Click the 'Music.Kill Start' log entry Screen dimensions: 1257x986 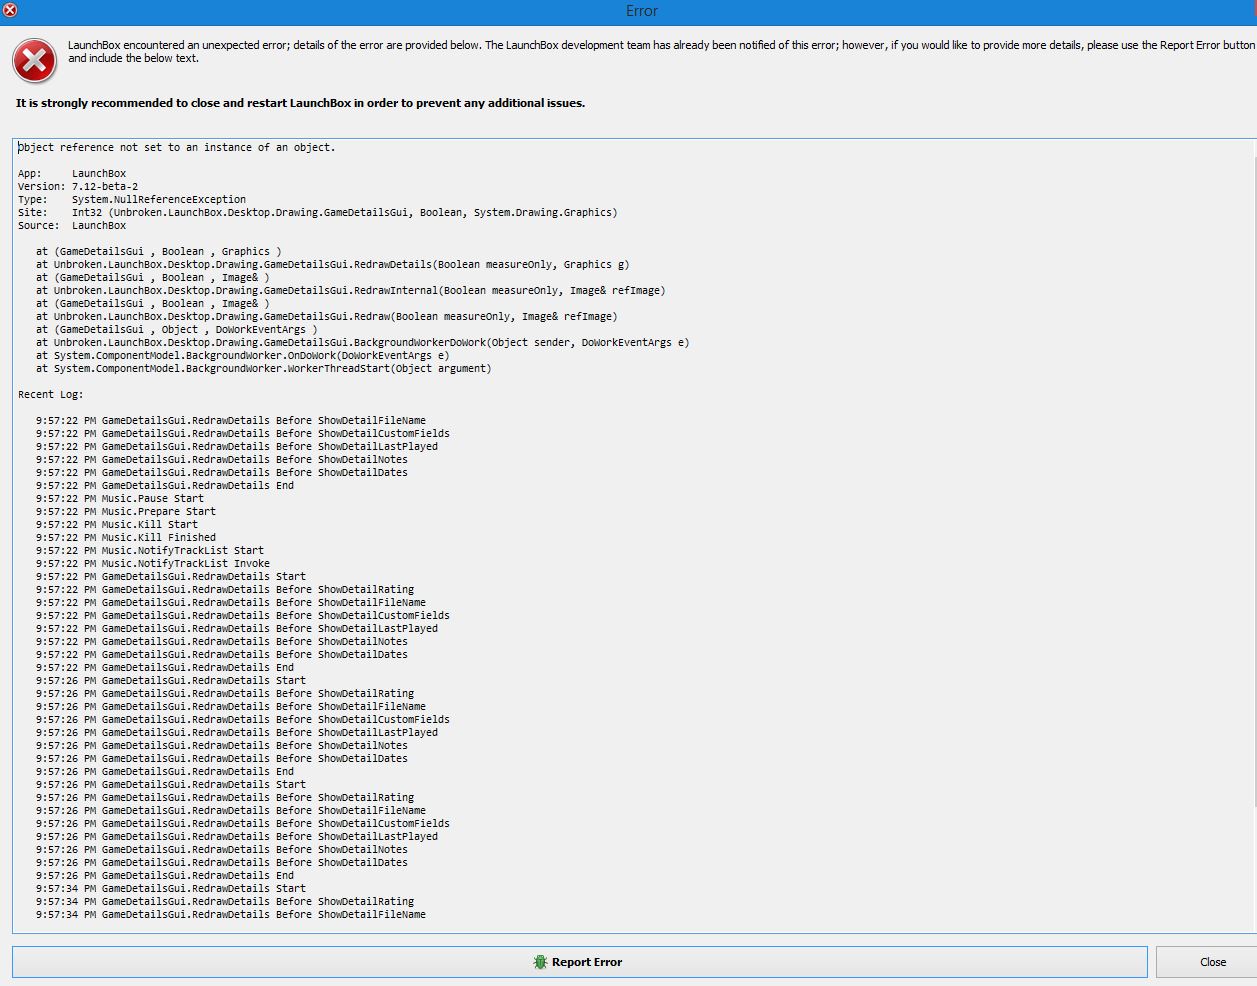(x=117, y=524)
